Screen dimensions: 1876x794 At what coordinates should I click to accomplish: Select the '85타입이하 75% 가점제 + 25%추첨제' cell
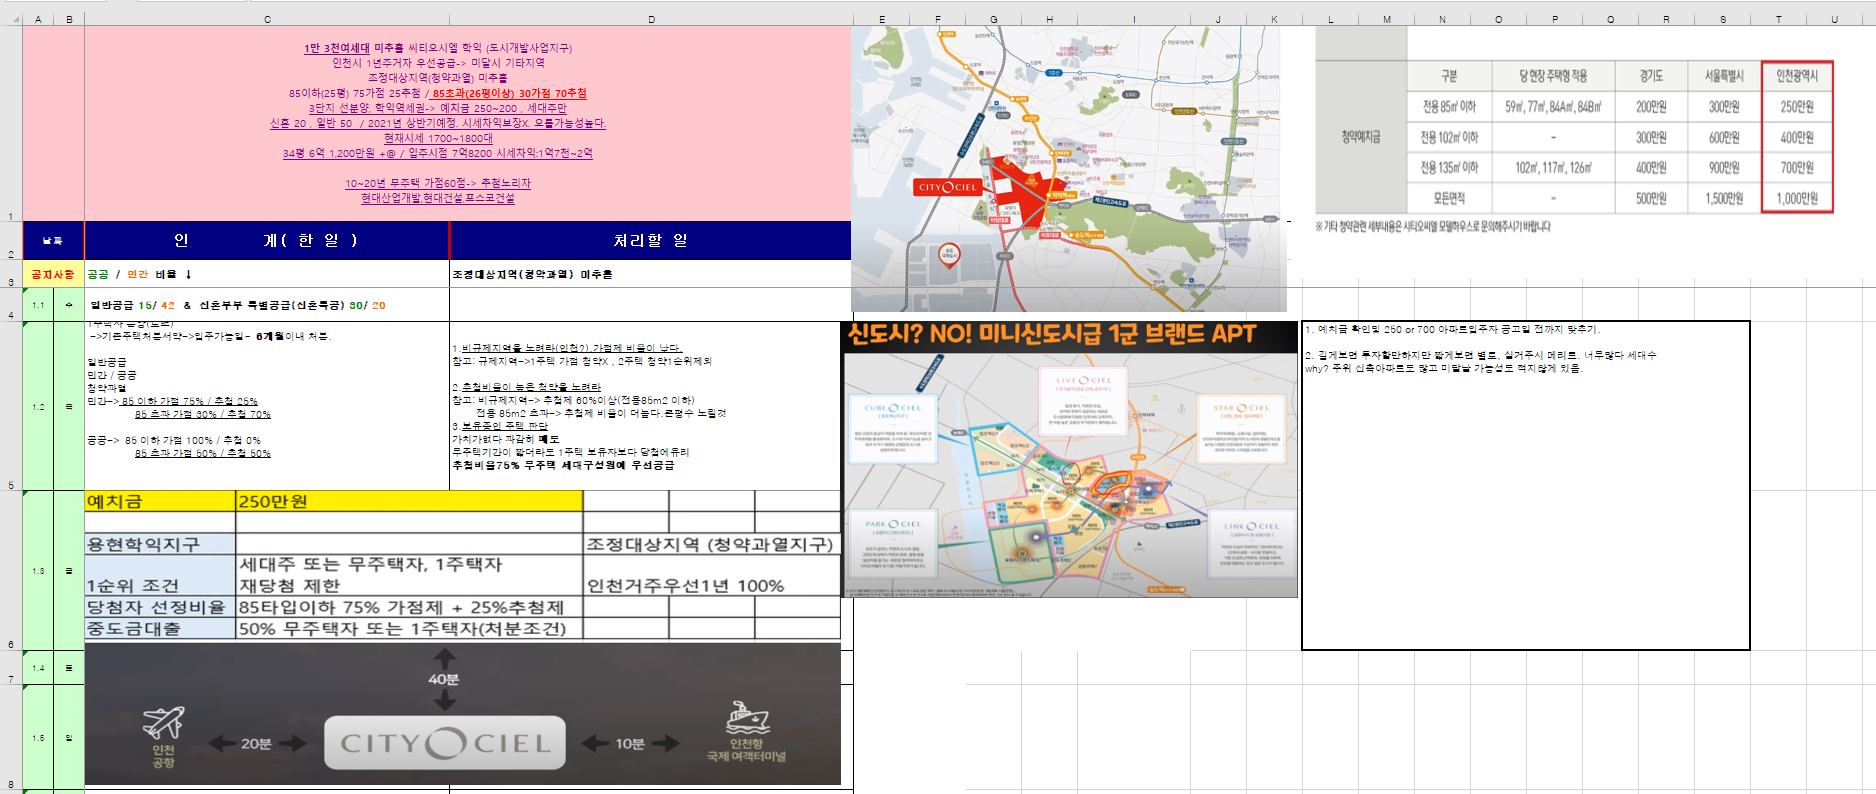pyautogui.click(x=409, y=607)
